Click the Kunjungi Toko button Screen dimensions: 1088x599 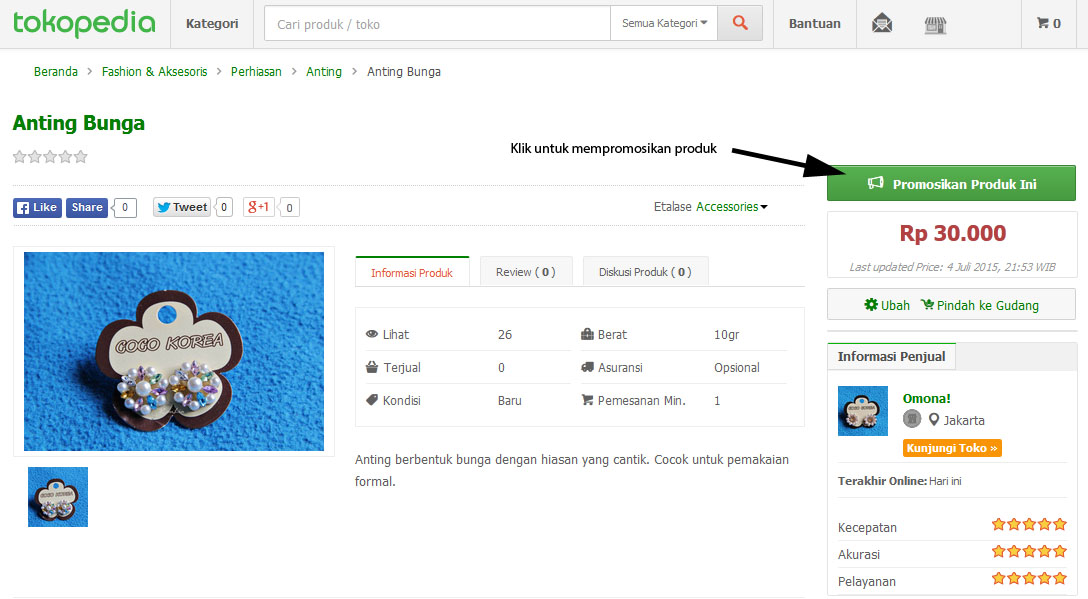pos(952,448)
